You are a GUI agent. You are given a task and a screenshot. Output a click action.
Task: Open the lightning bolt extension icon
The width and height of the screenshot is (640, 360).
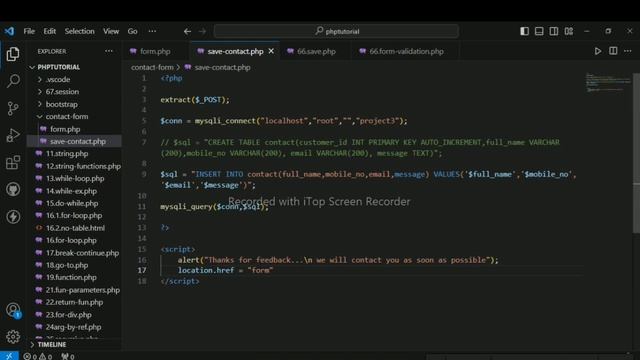pos(13,216)
